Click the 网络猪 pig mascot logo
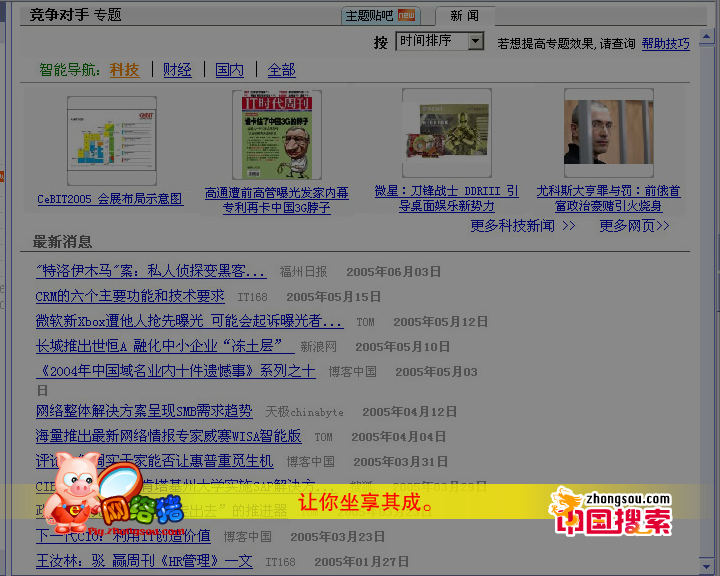 (x=113, y=494)
